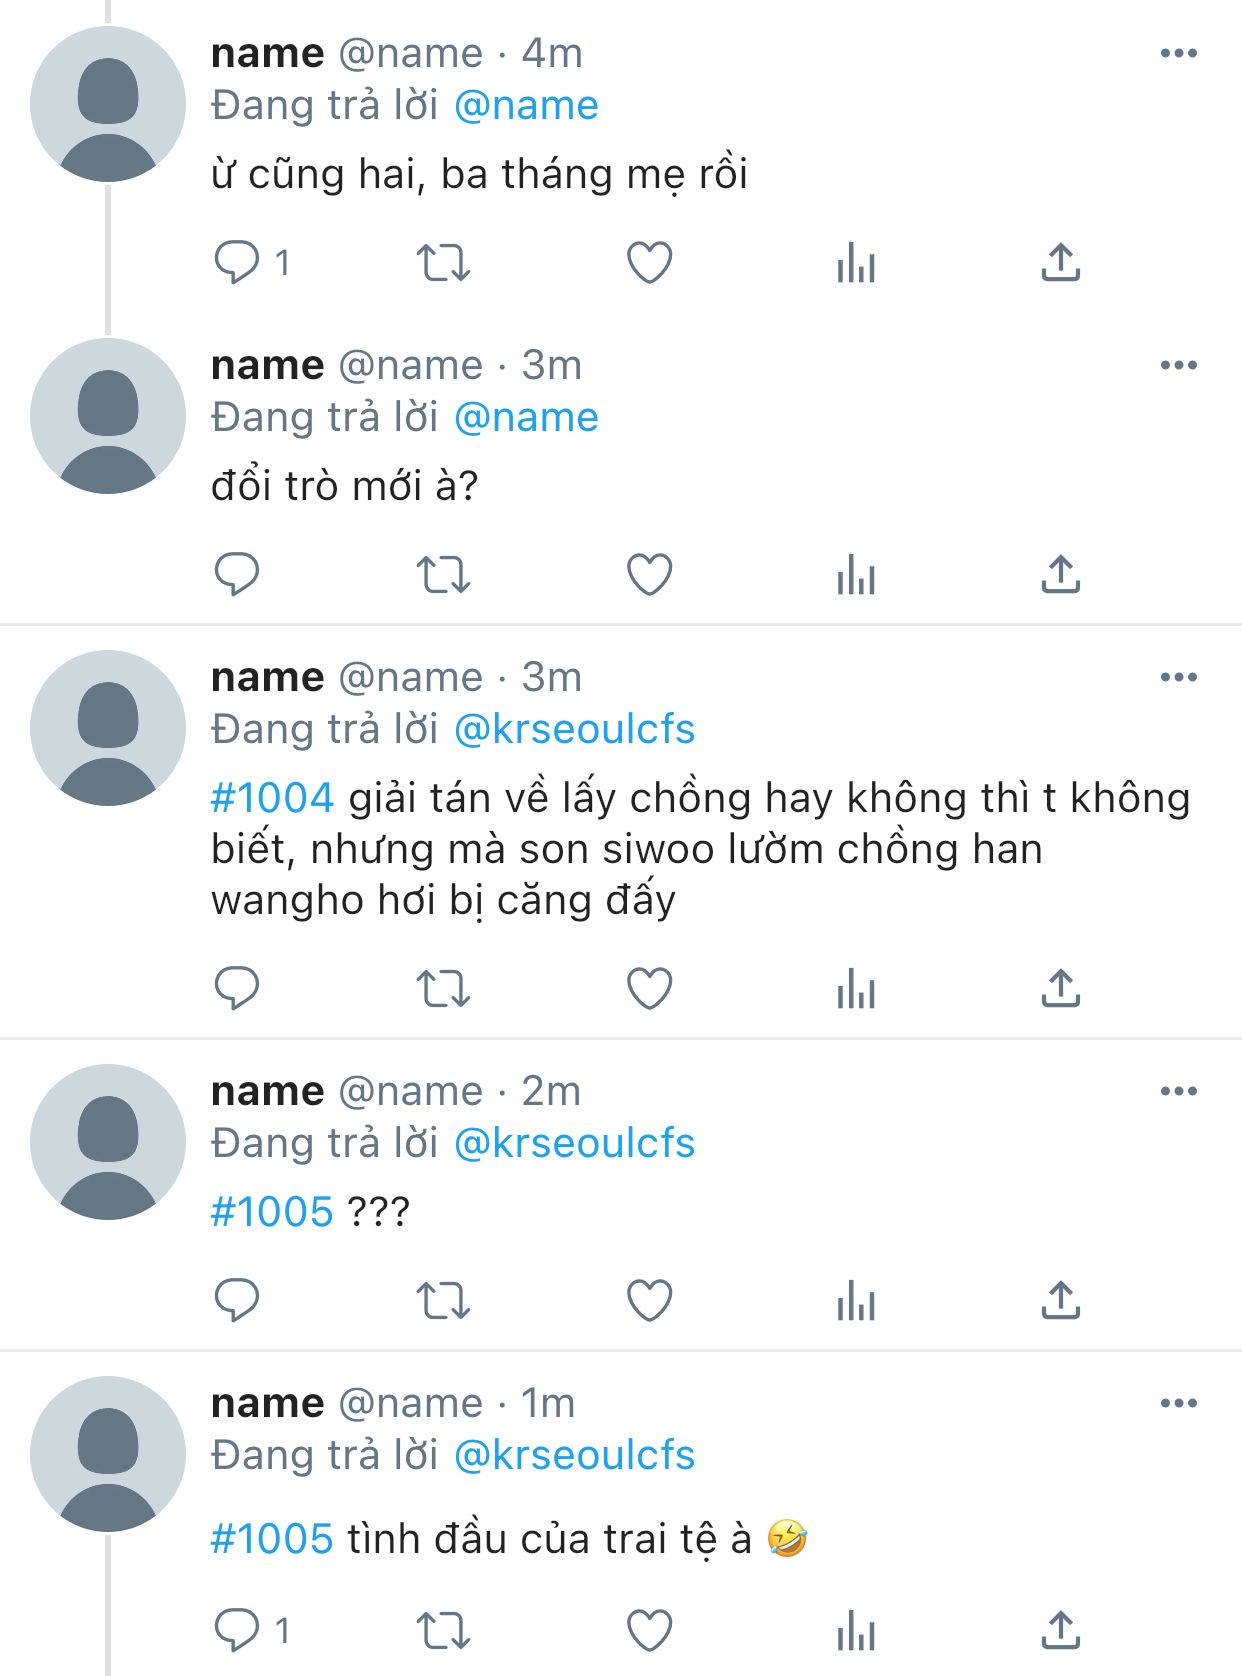Open more options on the 4m tweet
This screenshot has height=1676, width=1242.
pos(1179,53)
